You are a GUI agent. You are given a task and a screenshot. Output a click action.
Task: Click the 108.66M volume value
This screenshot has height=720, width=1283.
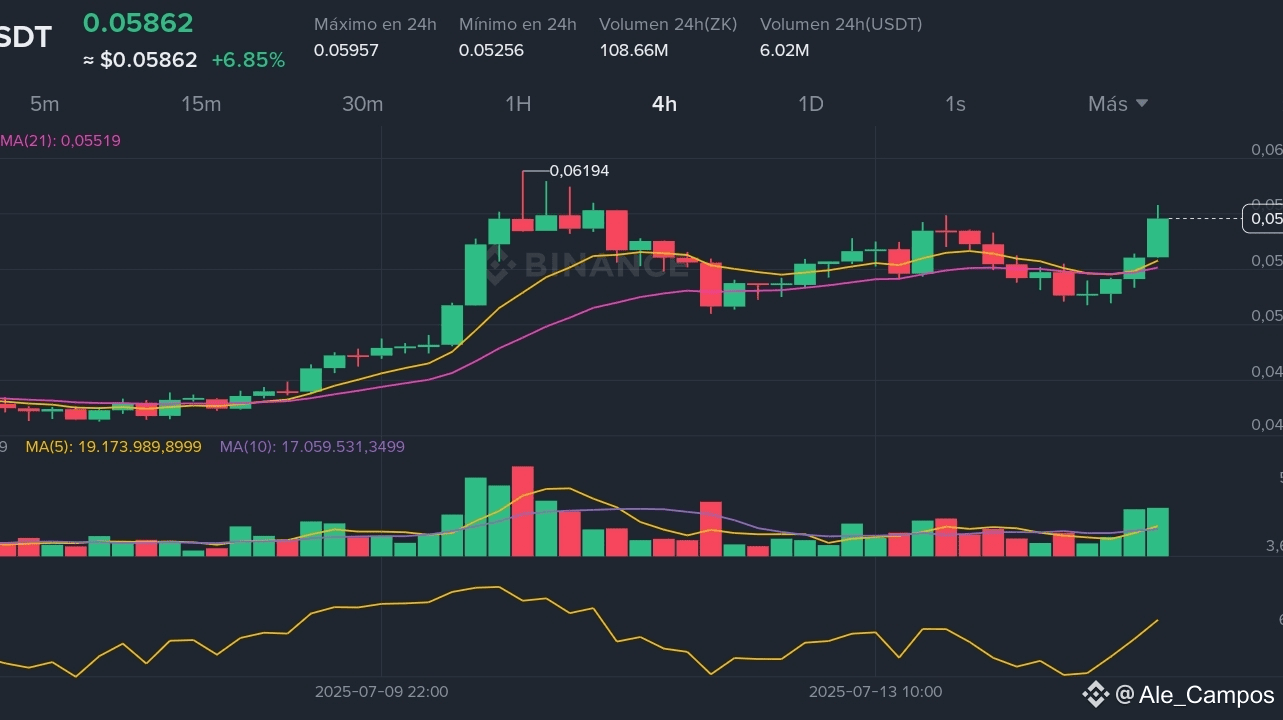click(x=634, y=50)
